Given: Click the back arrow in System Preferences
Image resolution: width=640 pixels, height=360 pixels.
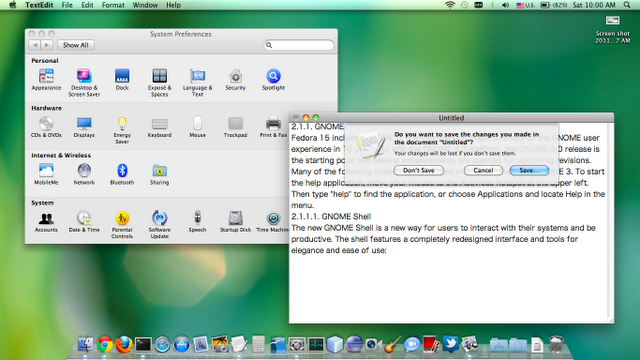Looking at the screenshot, I should pos(35,45).
